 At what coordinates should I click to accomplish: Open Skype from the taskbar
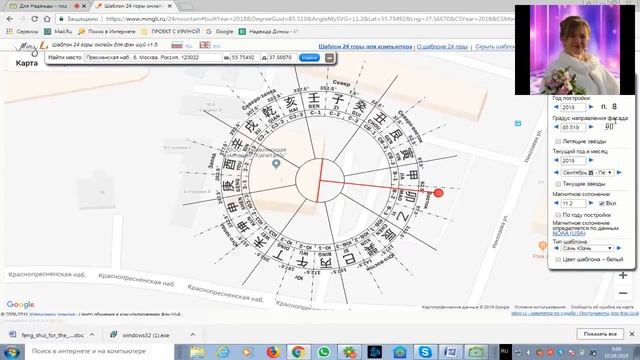click(x=425, y=351)
